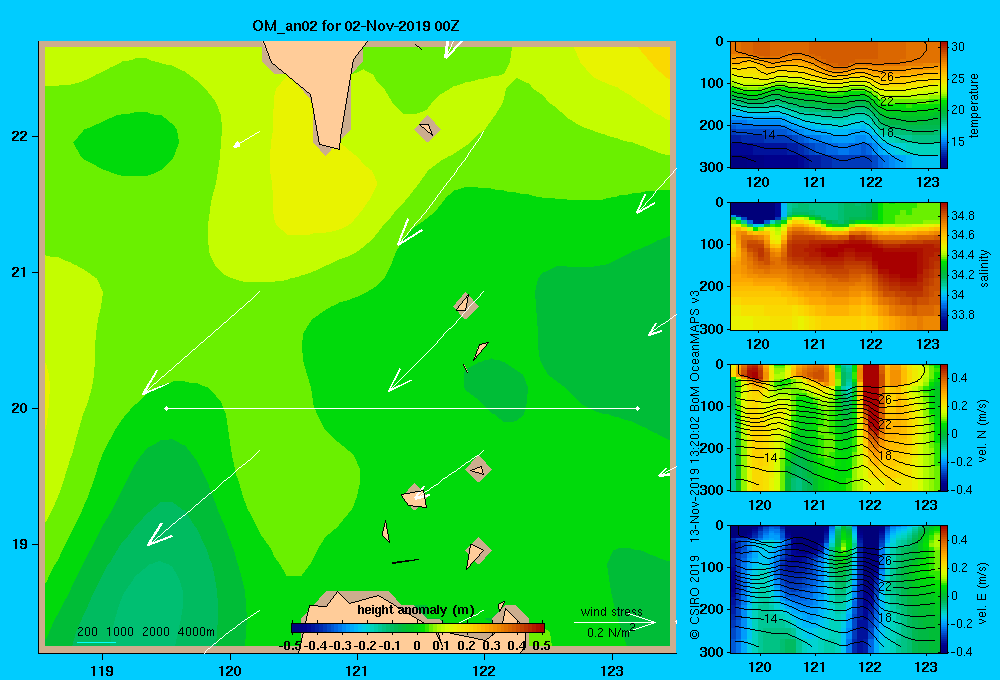Image resolution: width=1000 pixels, height=680 pixels.
Task: Click the wind stress reference arrow in legend
Action: [x=615, y=622]
